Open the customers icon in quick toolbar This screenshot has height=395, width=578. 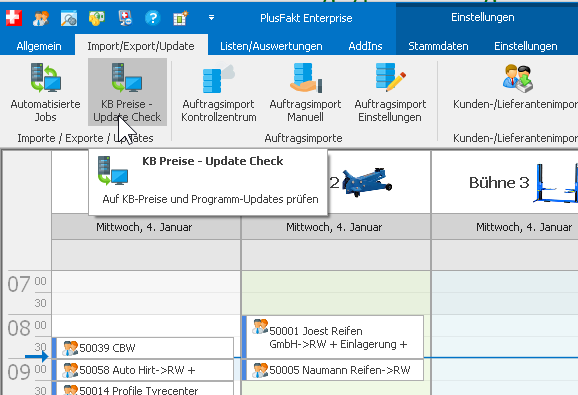click(x=41, y=18)
